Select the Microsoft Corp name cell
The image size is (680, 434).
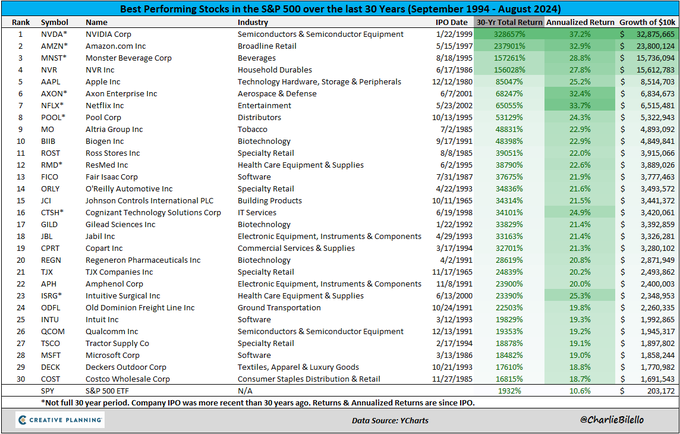point(112,355)
